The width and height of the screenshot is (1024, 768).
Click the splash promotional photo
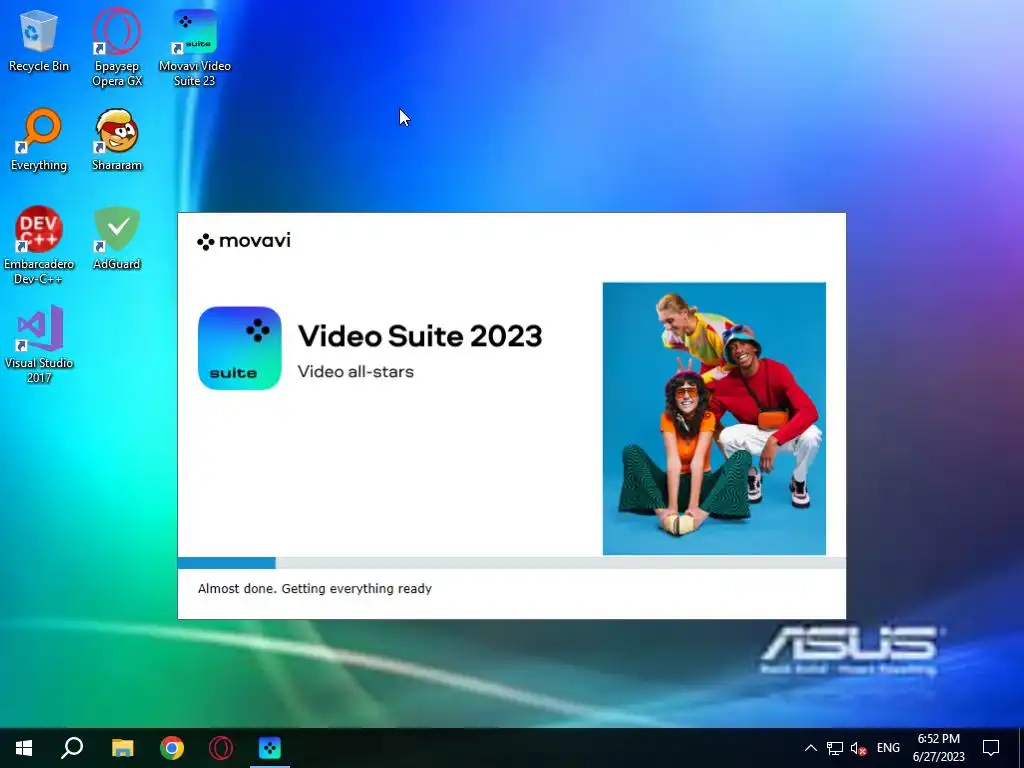[714, 419]
